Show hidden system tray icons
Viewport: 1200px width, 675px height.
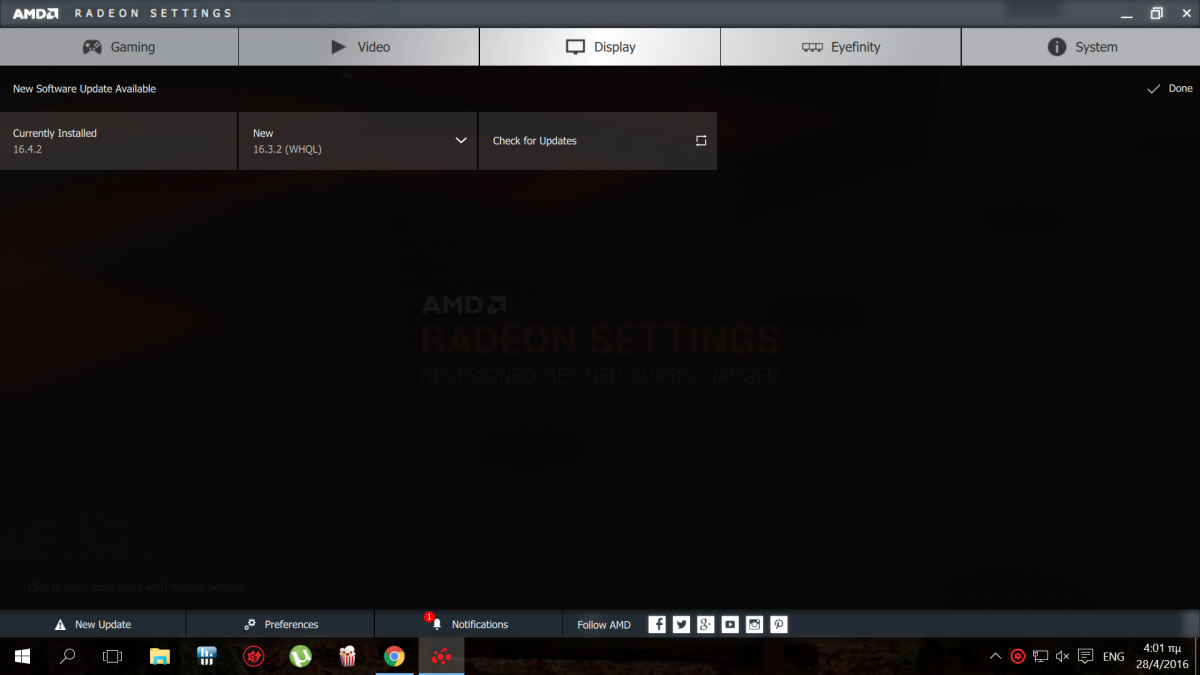(995, 657)
